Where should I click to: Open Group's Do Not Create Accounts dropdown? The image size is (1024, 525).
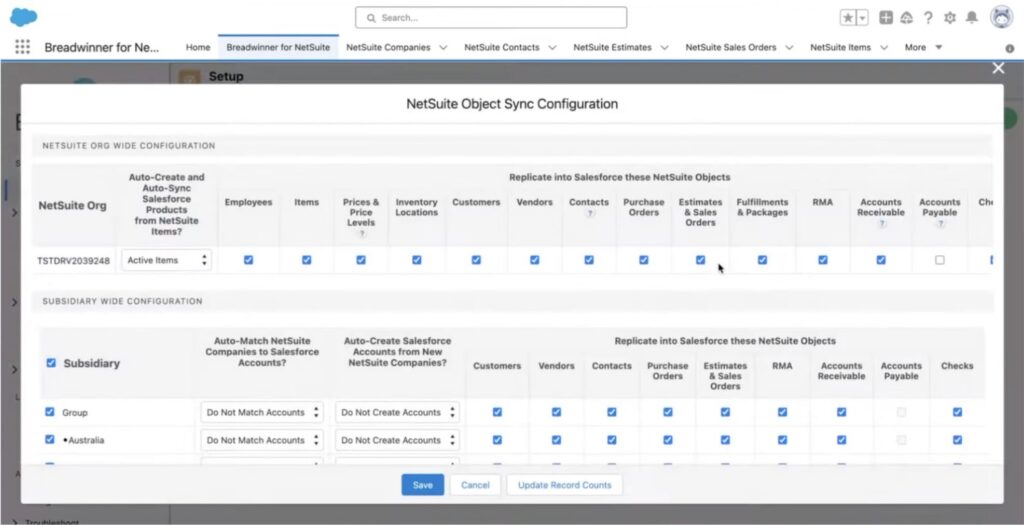click(397, 412)
